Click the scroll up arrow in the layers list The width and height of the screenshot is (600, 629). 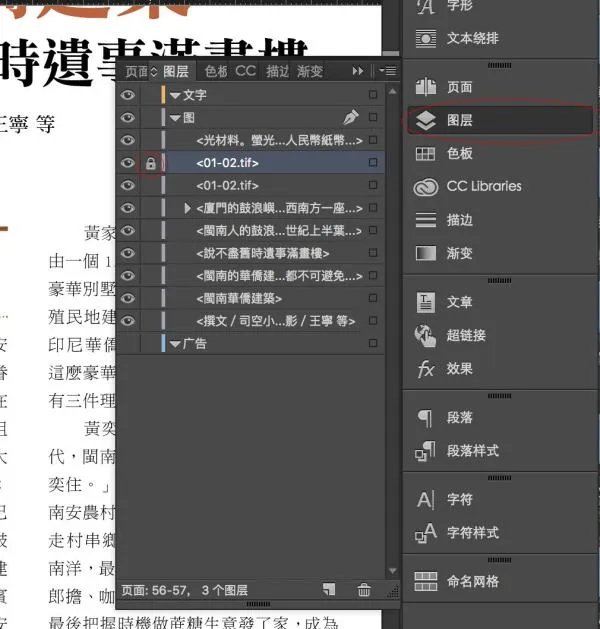(x=393, y=91)
